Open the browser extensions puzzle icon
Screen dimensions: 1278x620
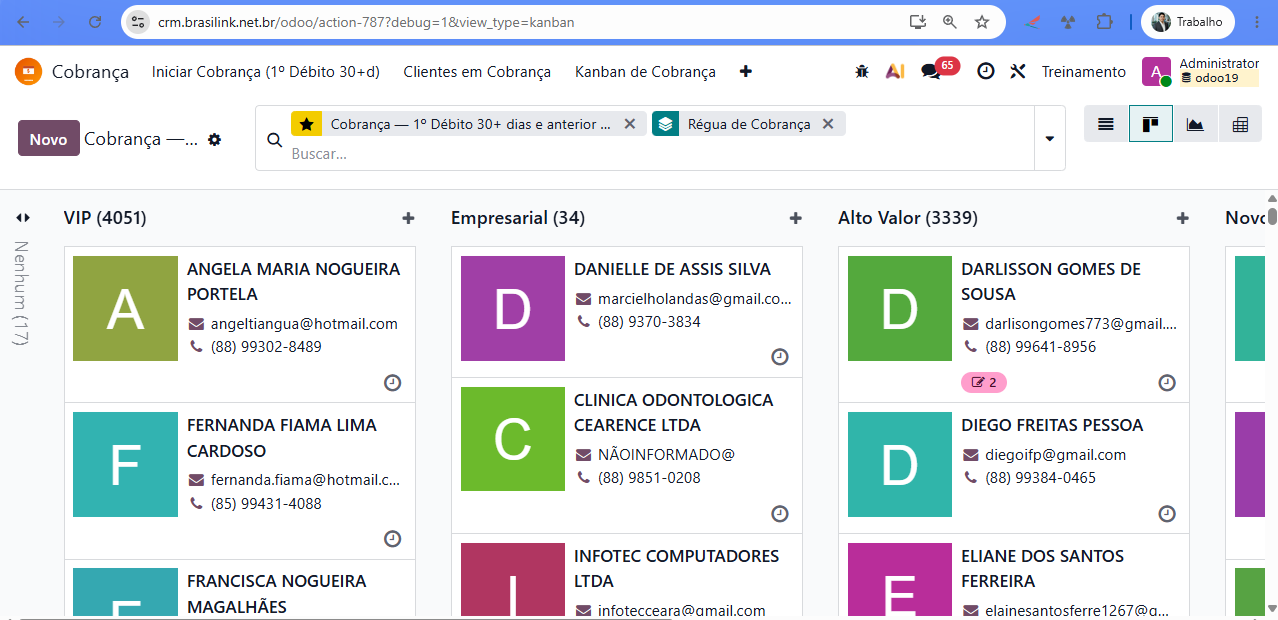pyautogui.click(x=1104, y=22)
